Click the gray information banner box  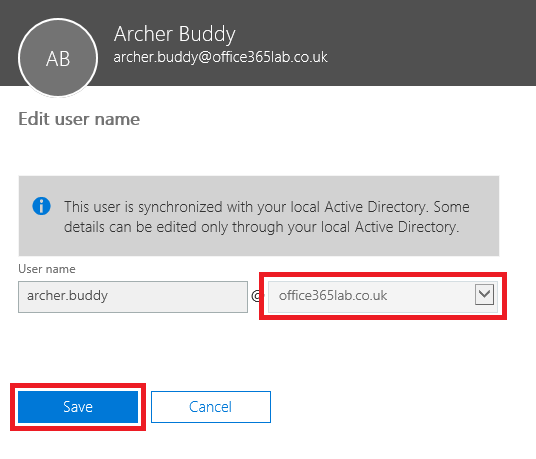259,216
